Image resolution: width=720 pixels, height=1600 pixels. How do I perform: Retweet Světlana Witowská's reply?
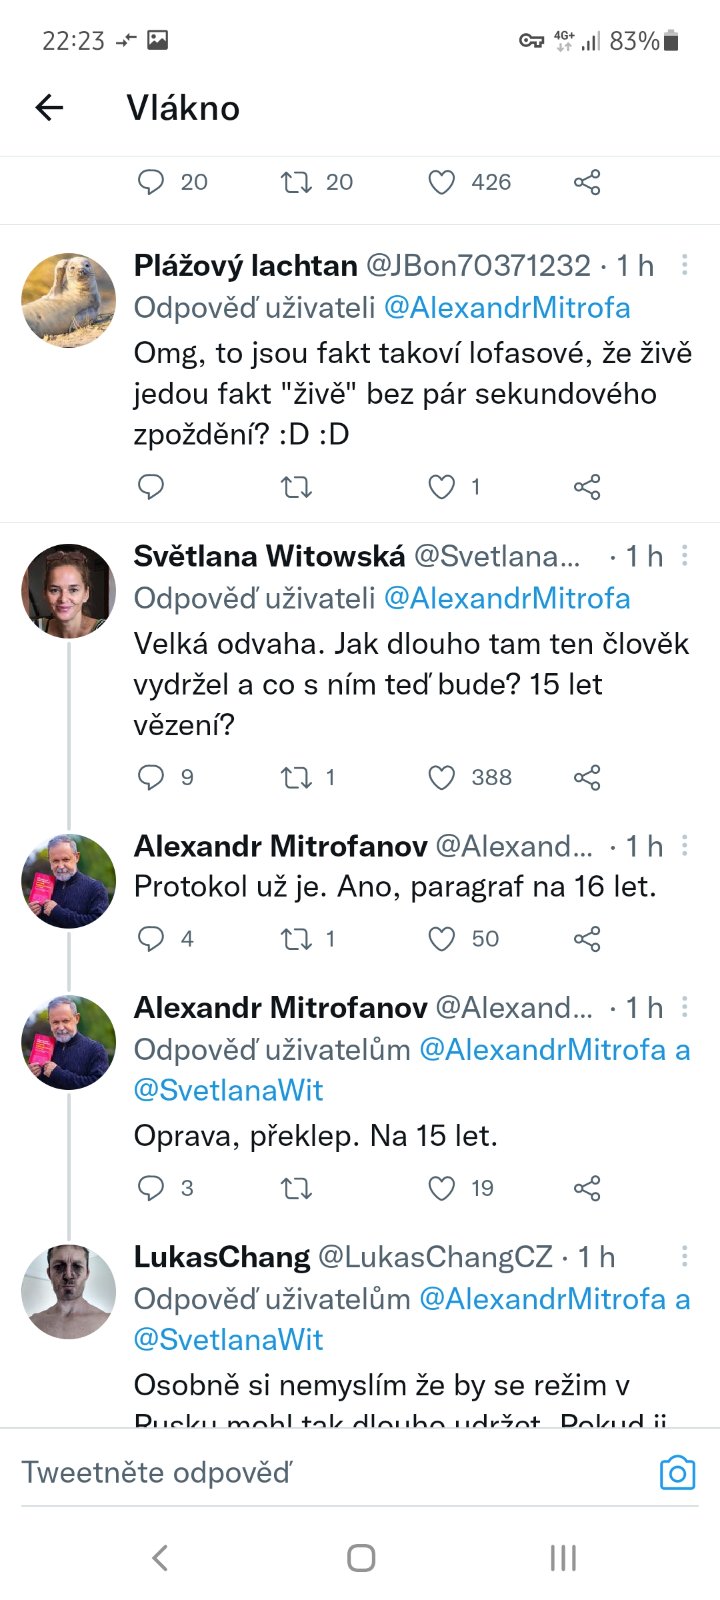pyautogui.click(x=296, y=777)
